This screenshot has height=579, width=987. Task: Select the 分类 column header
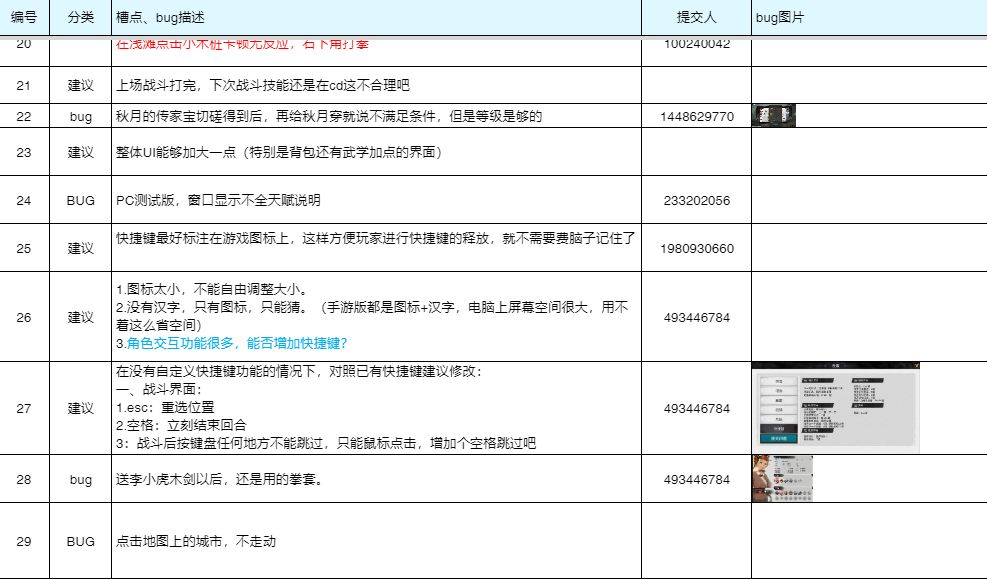point(80,18)
